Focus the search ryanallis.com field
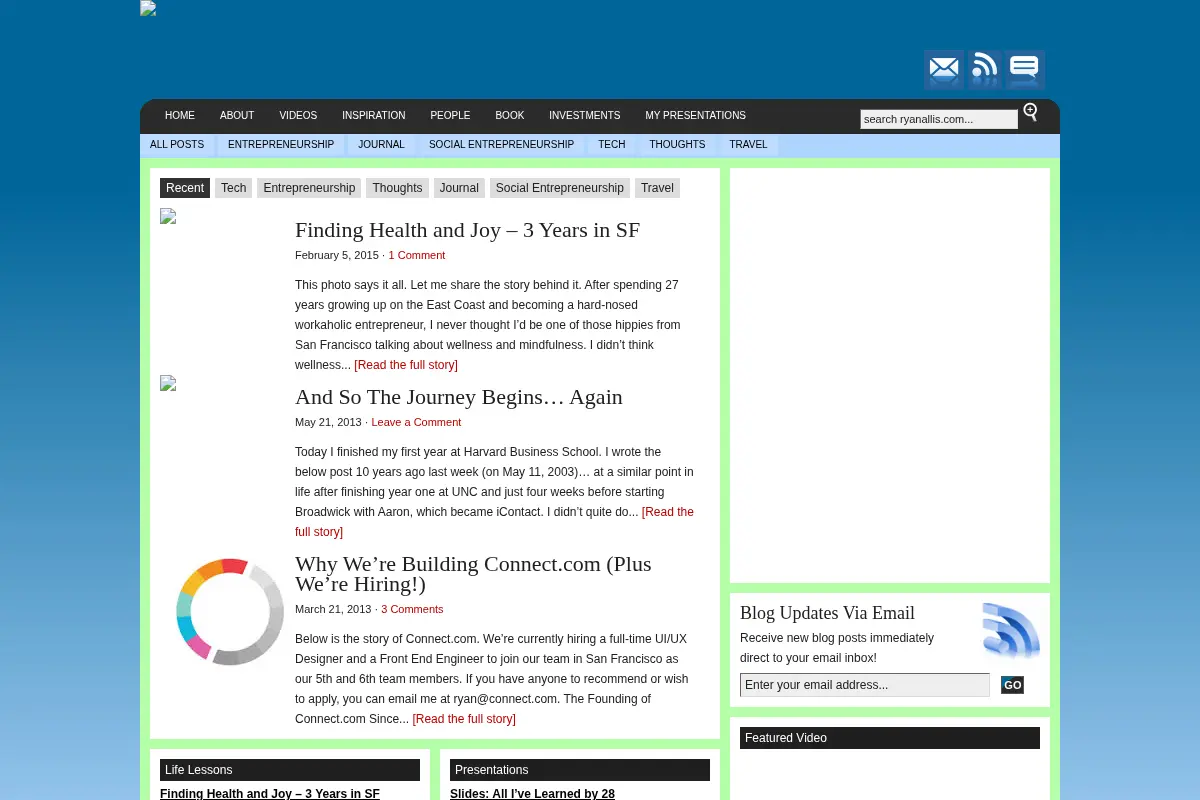Image resolution: width=1200 pixels, height=800 pixels. pyautogui.click(x=939, y=119)
